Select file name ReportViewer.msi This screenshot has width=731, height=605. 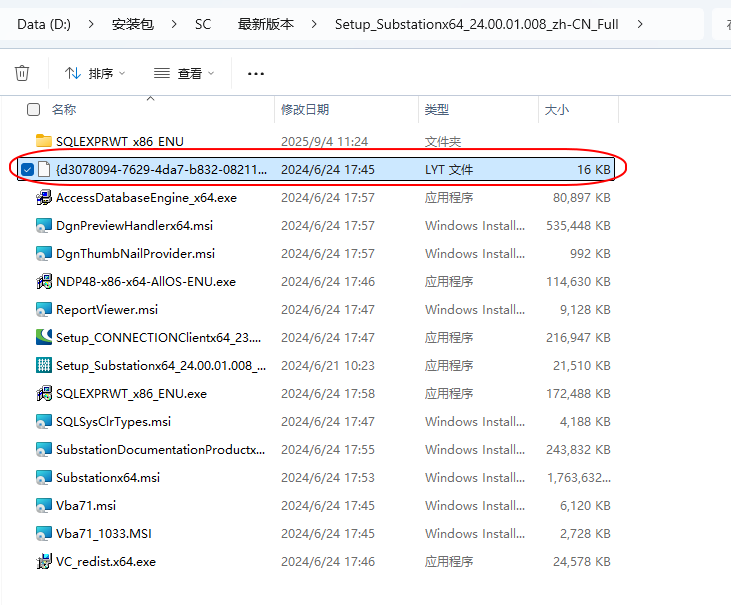[x=107, y=309]
